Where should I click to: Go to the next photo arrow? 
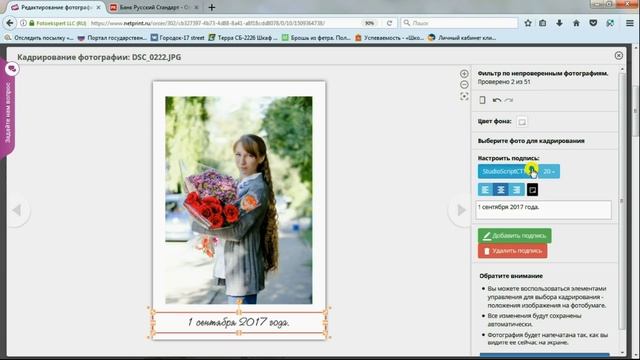[x=461, y=210]
